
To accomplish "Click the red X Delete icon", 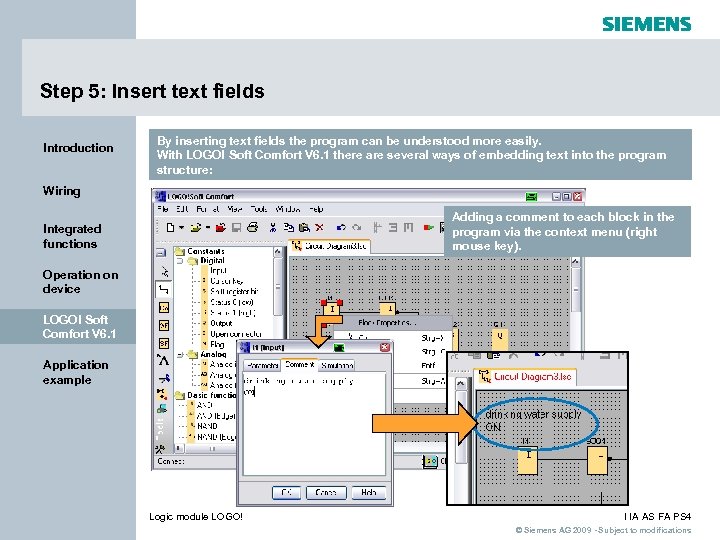I will [x=320, y=227].
